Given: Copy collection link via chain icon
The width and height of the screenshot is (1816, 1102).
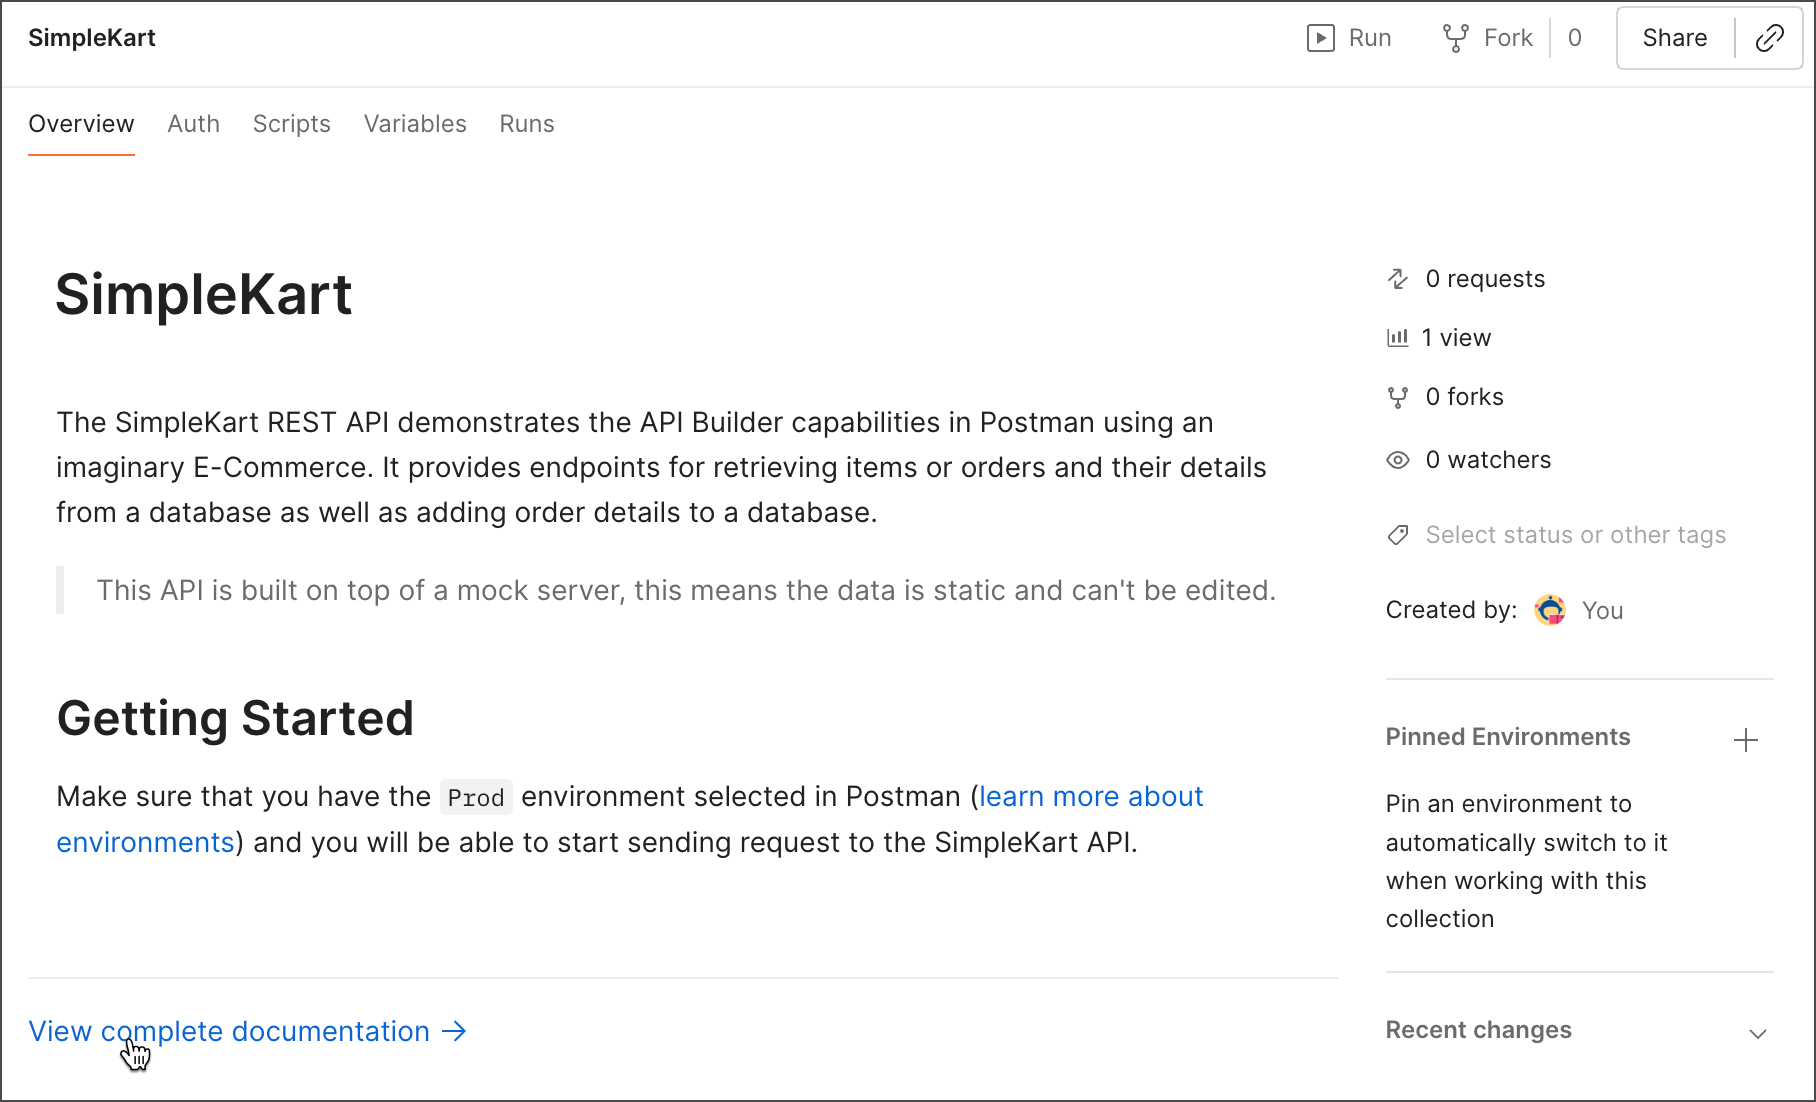Looking at the screenshot, I should 1769,38.
